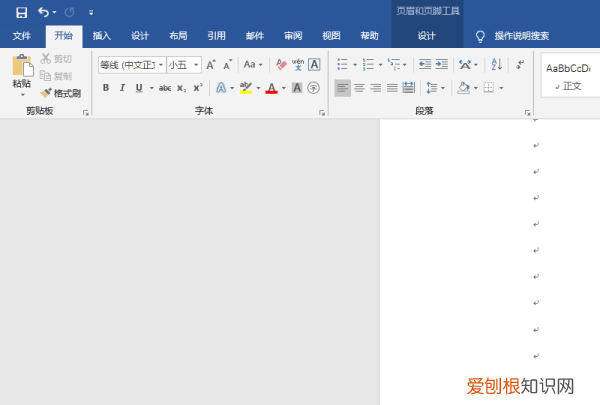Image resolution: width=600 pixels, height=405 pixels.
Task: Apply paragraph shading paint bucket
Action: 463,88
